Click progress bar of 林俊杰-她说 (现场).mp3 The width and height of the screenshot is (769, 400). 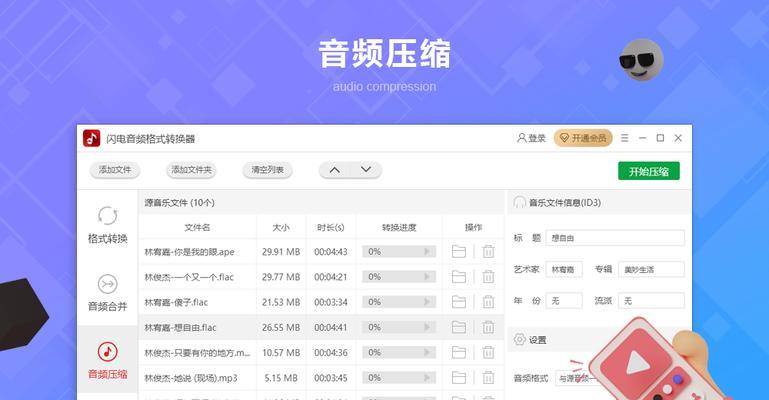click(x=399, y=377)
